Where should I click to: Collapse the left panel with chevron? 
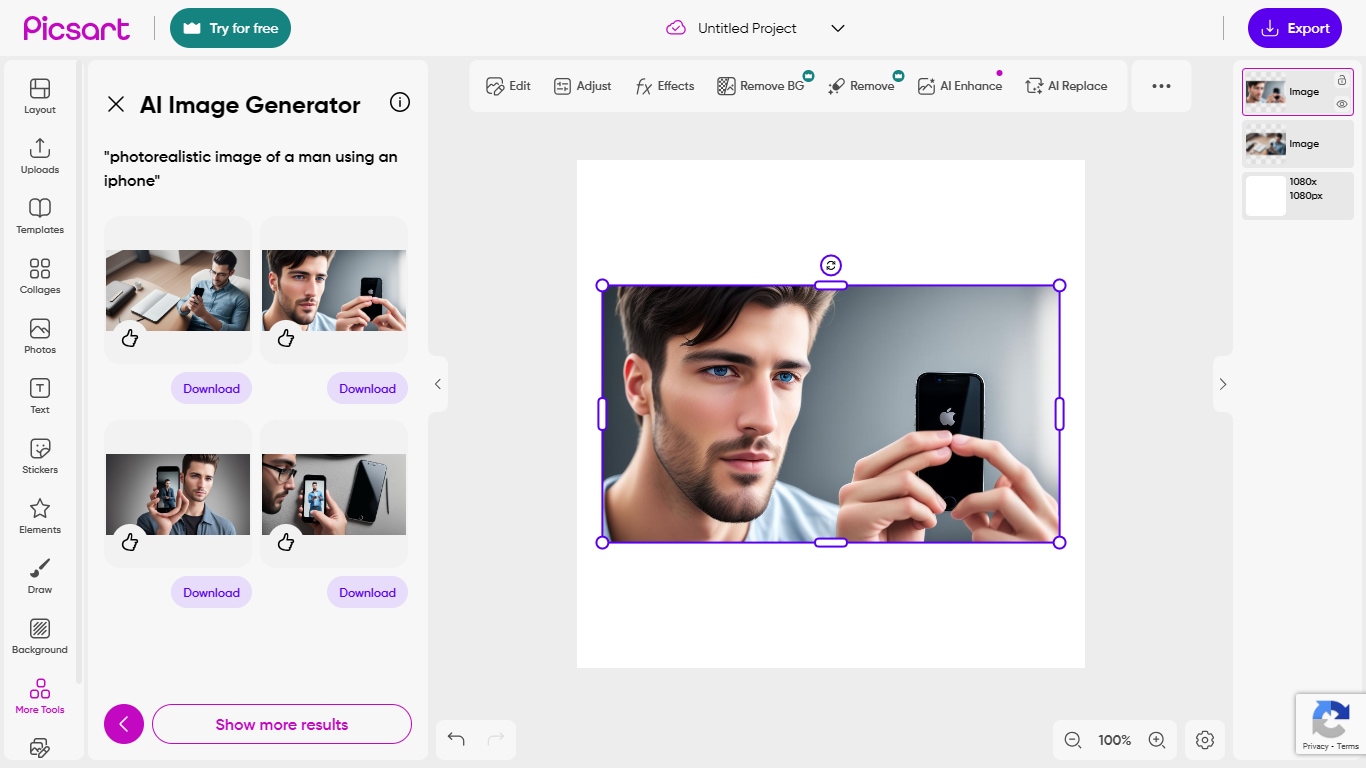point(437,384)
